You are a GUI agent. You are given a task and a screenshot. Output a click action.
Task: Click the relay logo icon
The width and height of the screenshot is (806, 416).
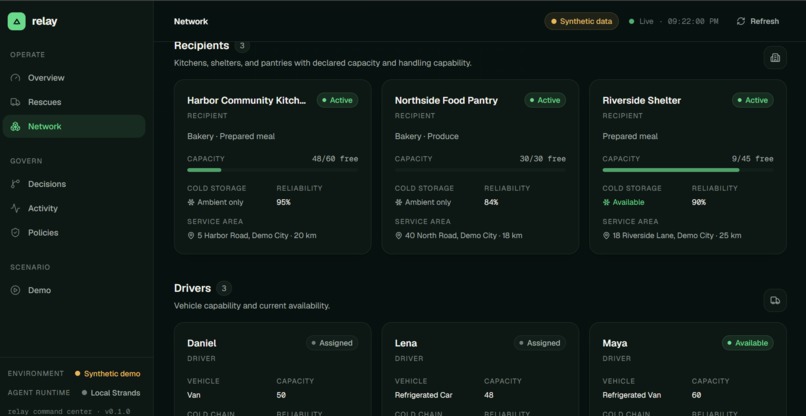coord(16,21)
